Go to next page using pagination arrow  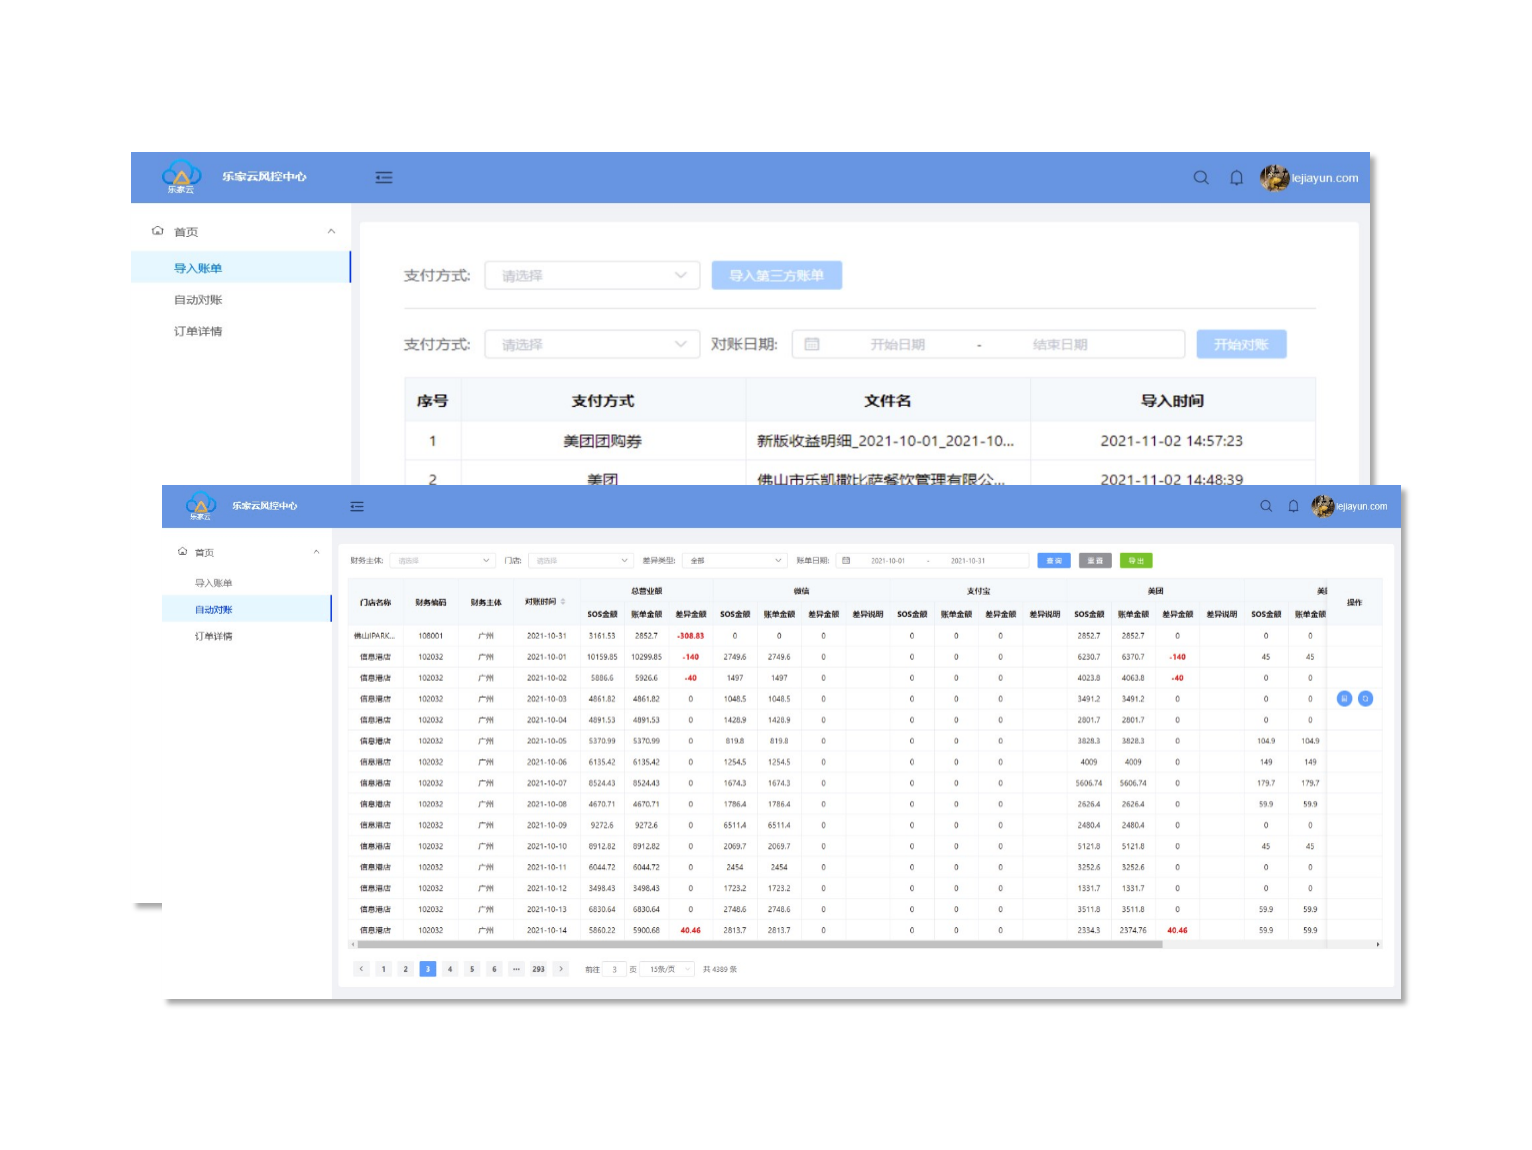point(561,969)
